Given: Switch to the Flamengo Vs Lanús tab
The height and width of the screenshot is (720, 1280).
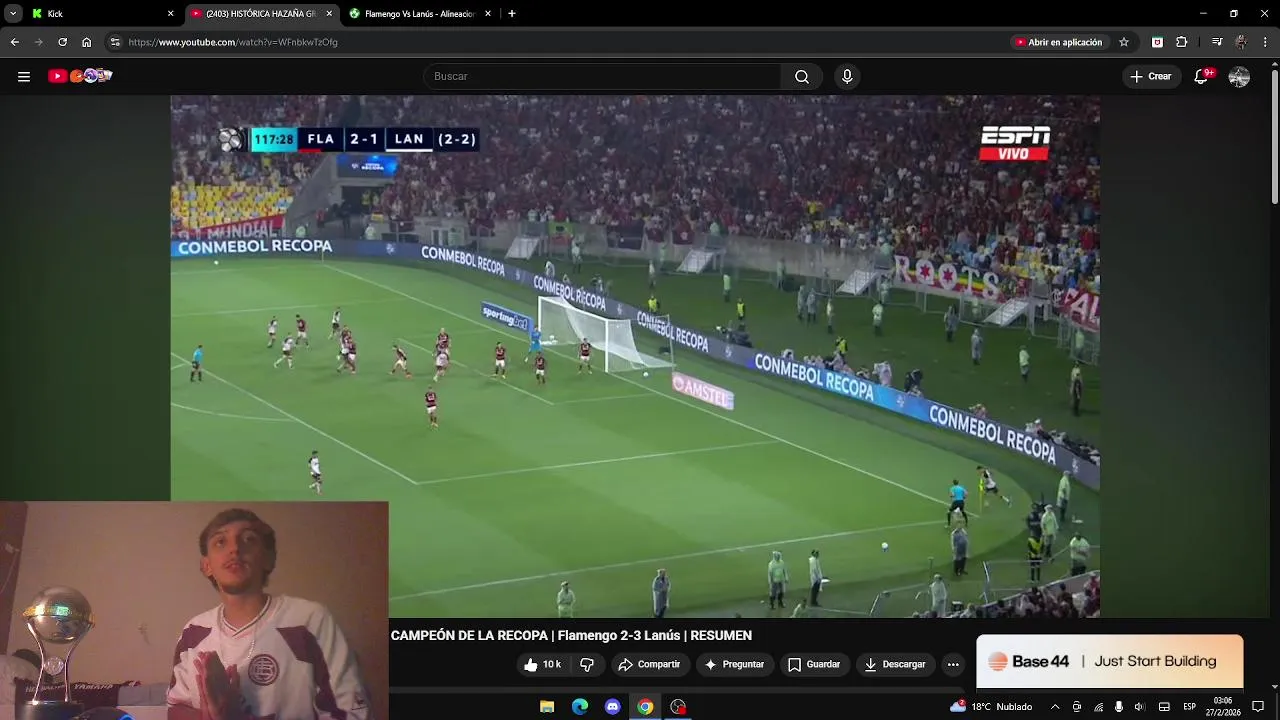Looking at the screenshot, I should (x=418, y=14).
